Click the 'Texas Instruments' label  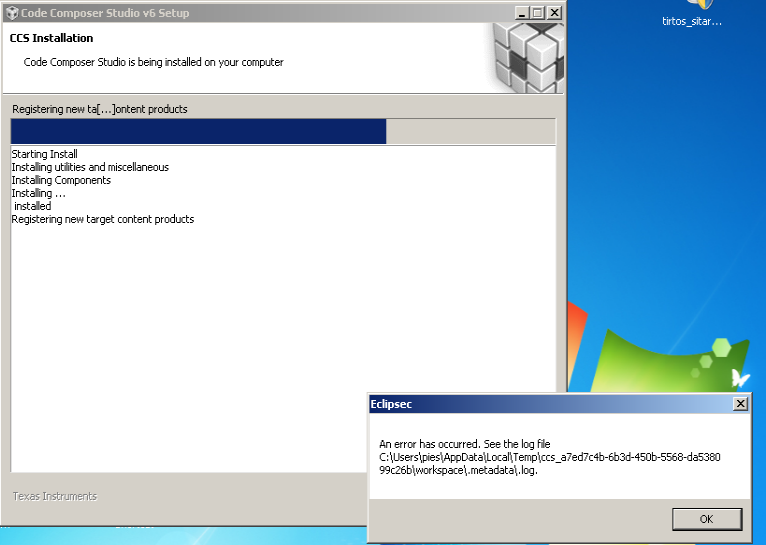pos(55,496)
